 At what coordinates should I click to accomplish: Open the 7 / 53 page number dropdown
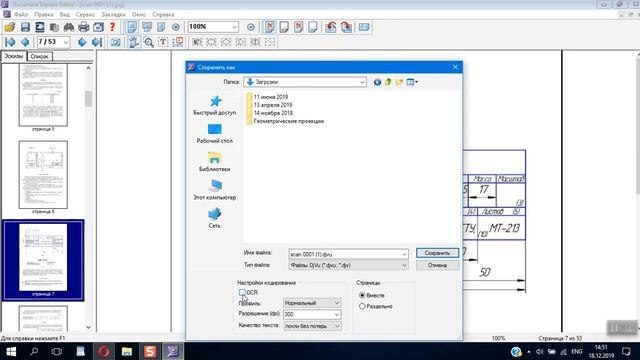(66, 42)
